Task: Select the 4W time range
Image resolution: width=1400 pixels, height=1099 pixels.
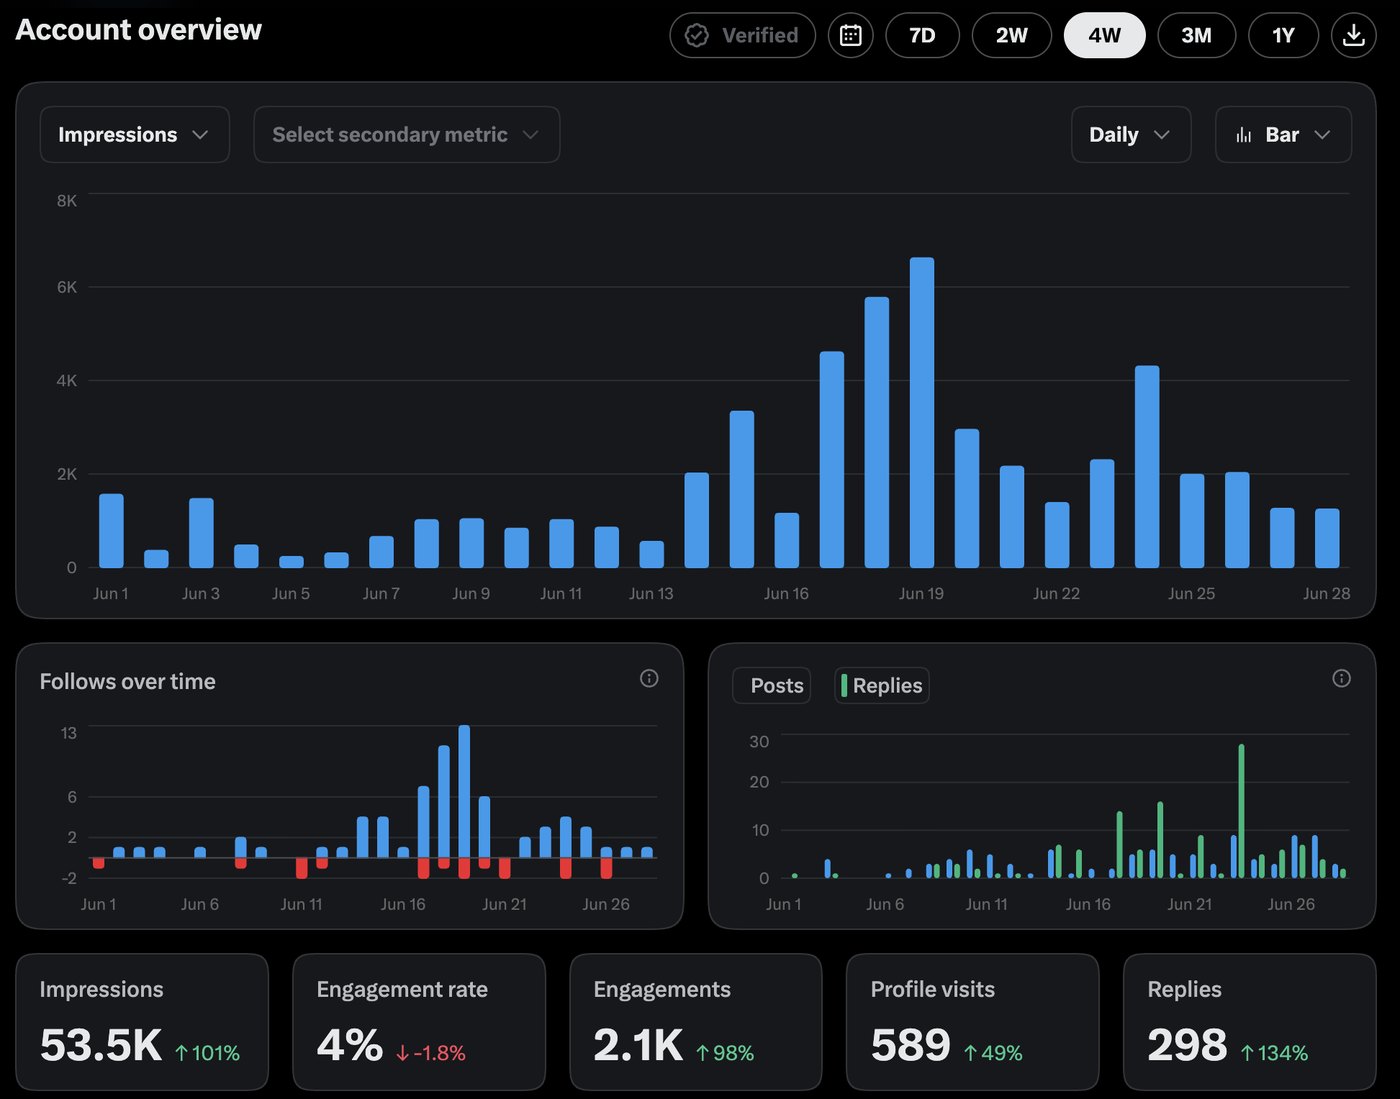Action: coord(1104,35)
